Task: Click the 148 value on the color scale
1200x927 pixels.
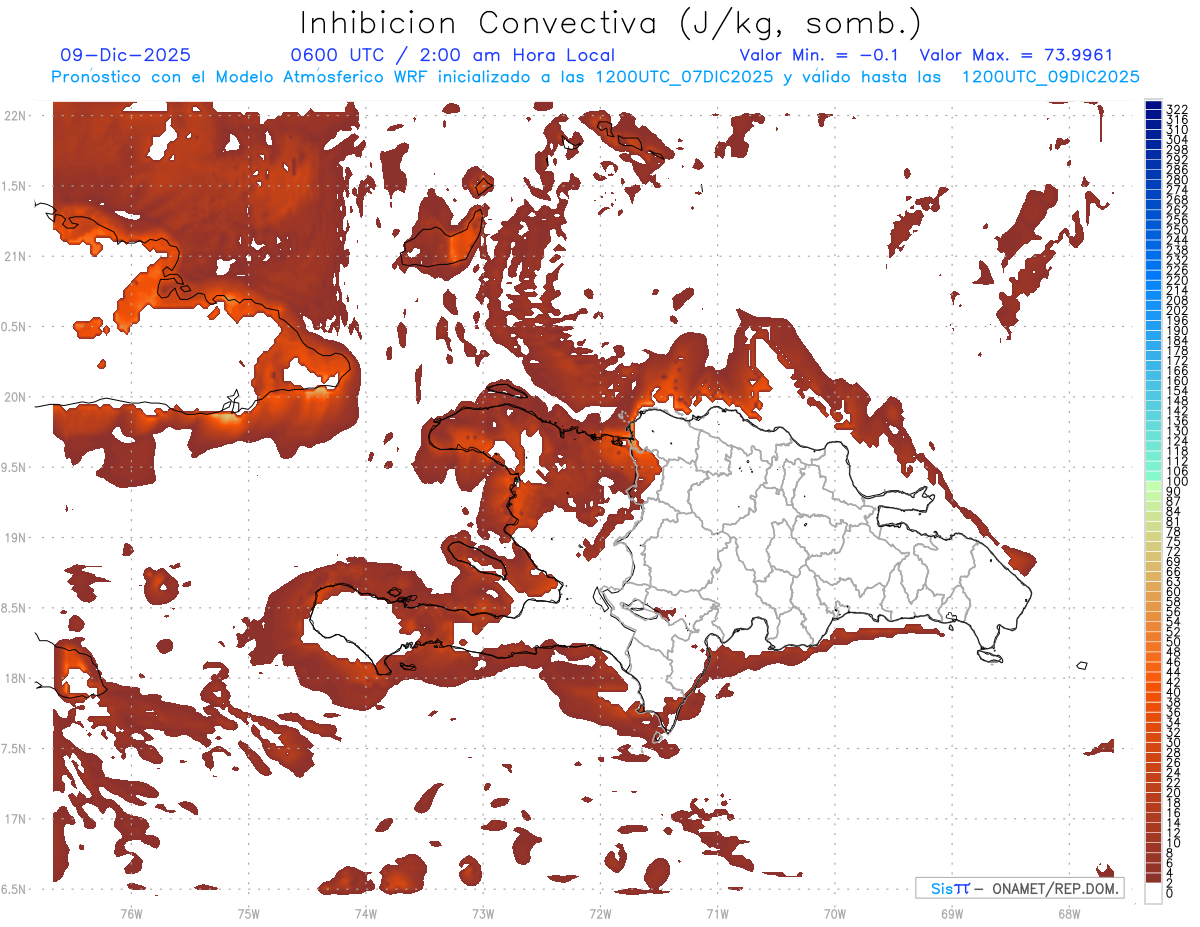Action: click(1176, 401)
